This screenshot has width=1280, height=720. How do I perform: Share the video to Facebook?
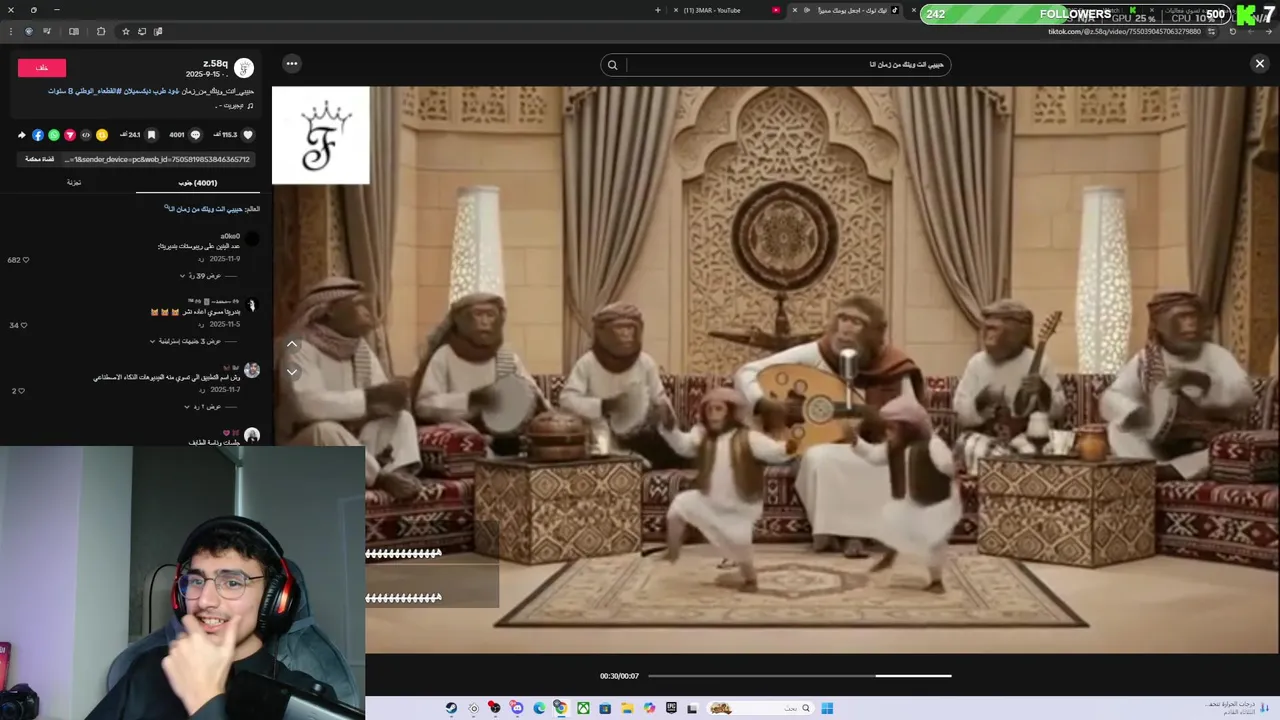tap(38, 135)
